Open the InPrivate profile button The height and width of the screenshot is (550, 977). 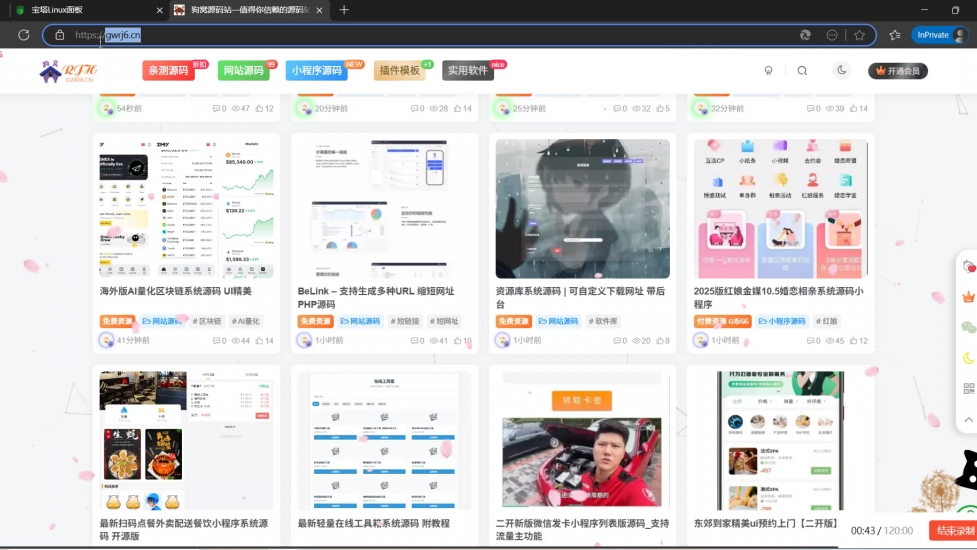click(941, 35)
